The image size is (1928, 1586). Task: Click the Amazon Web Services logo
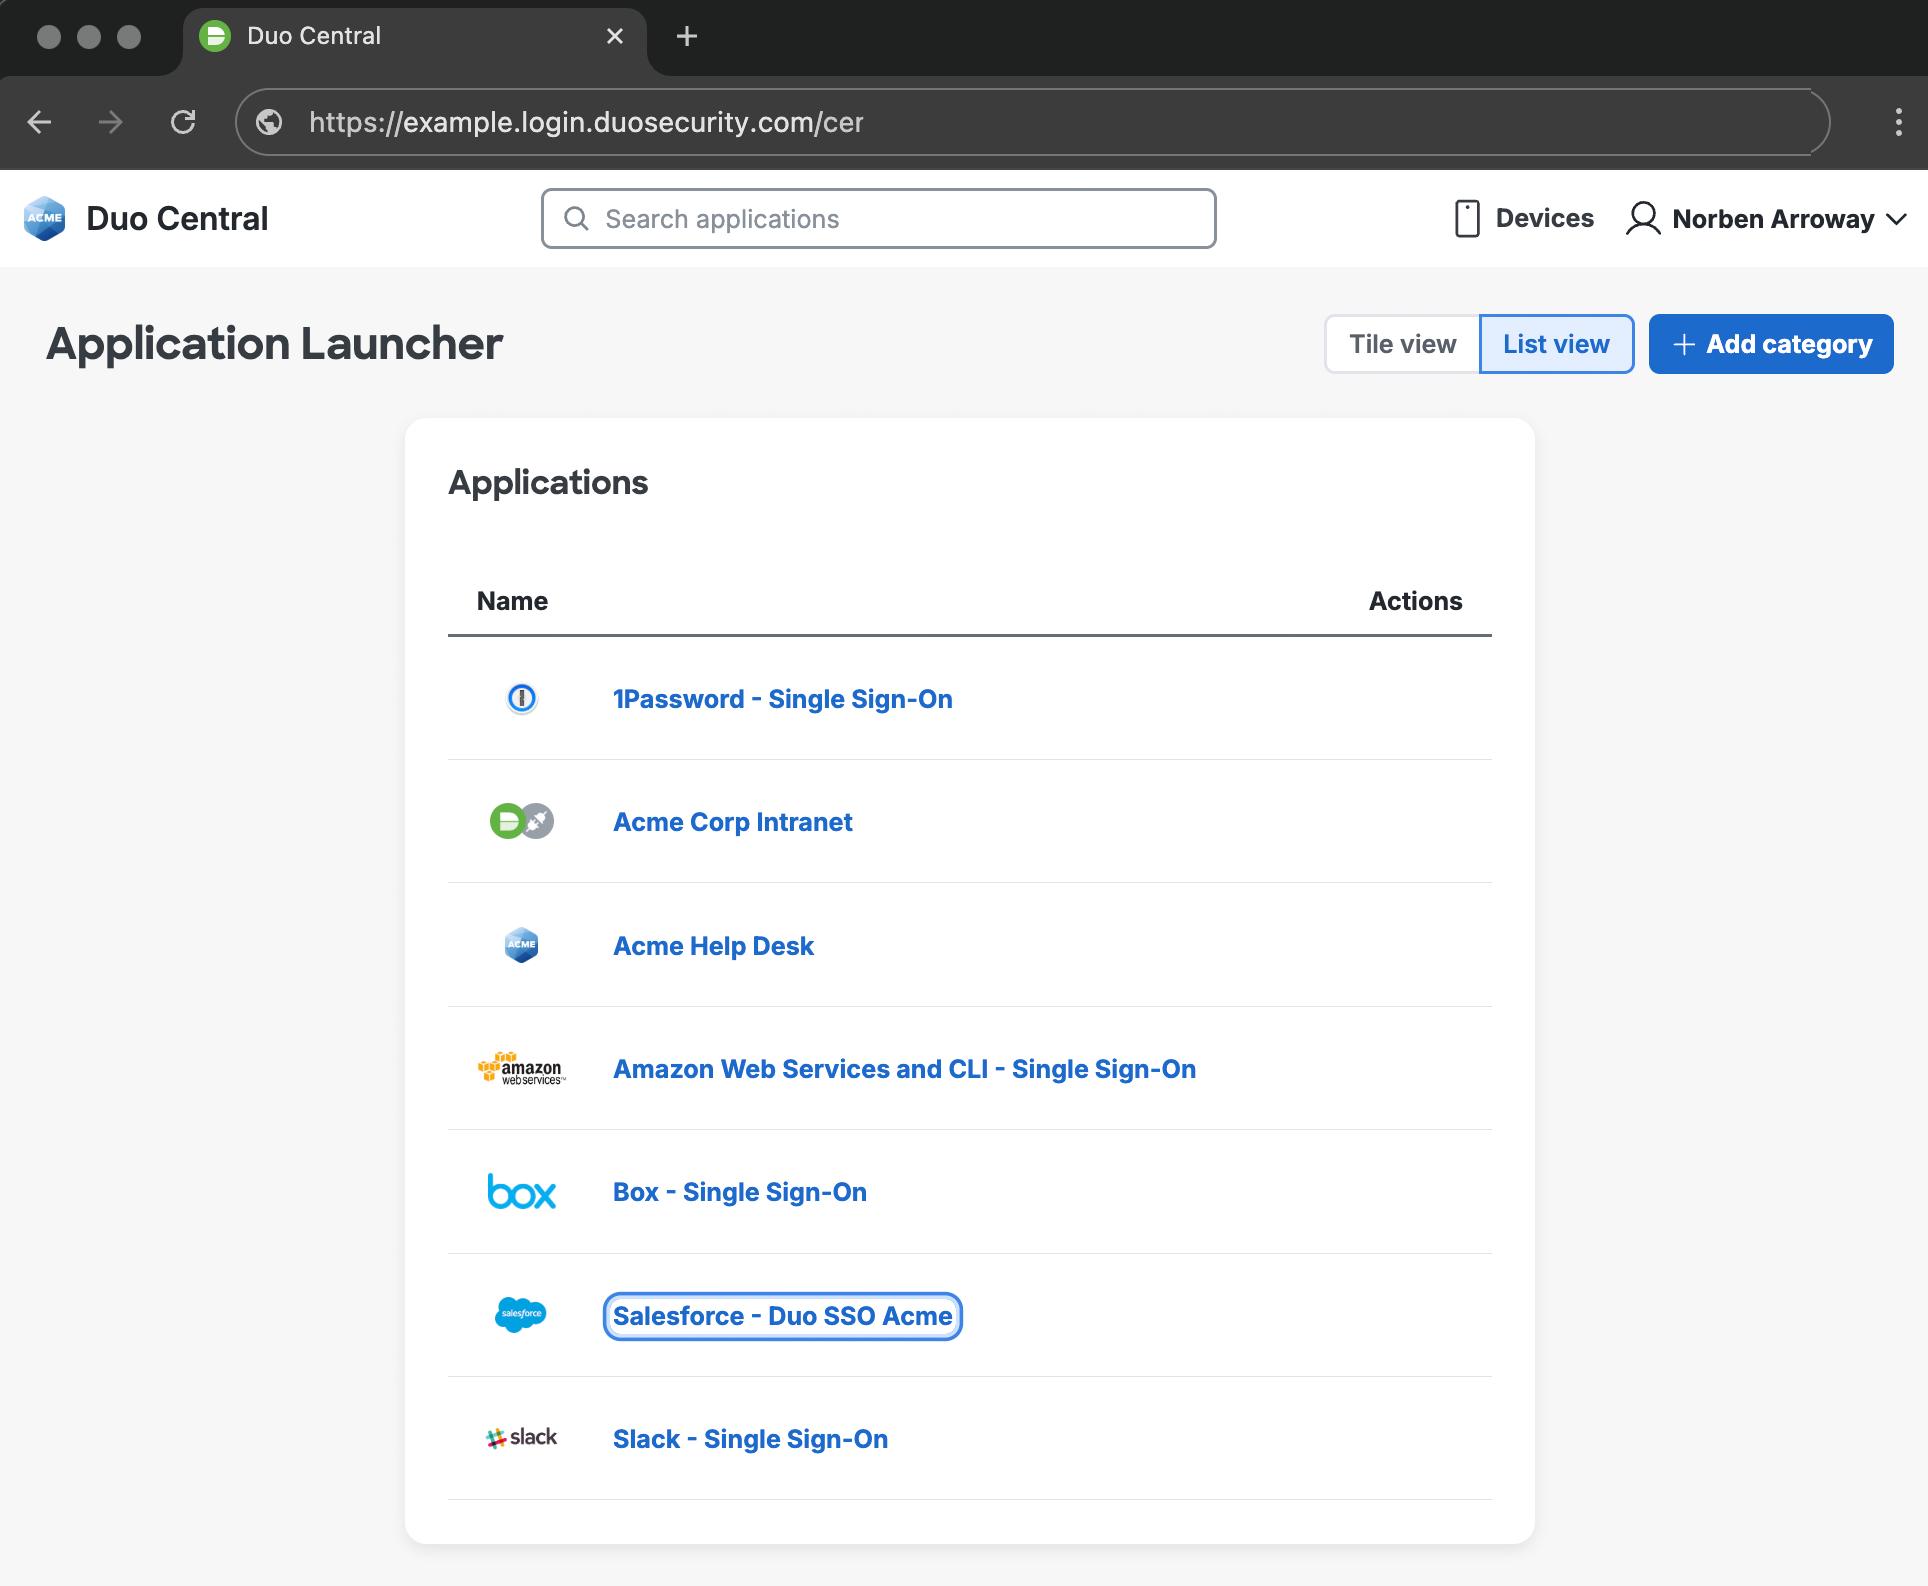(521, 1068)
